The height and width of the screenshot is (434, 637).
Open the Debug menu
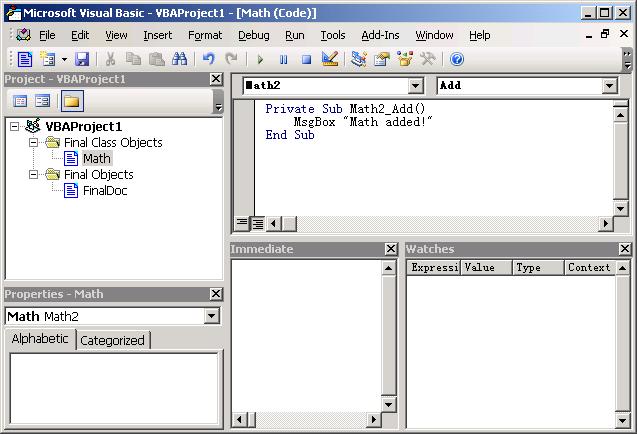point(254,35)
